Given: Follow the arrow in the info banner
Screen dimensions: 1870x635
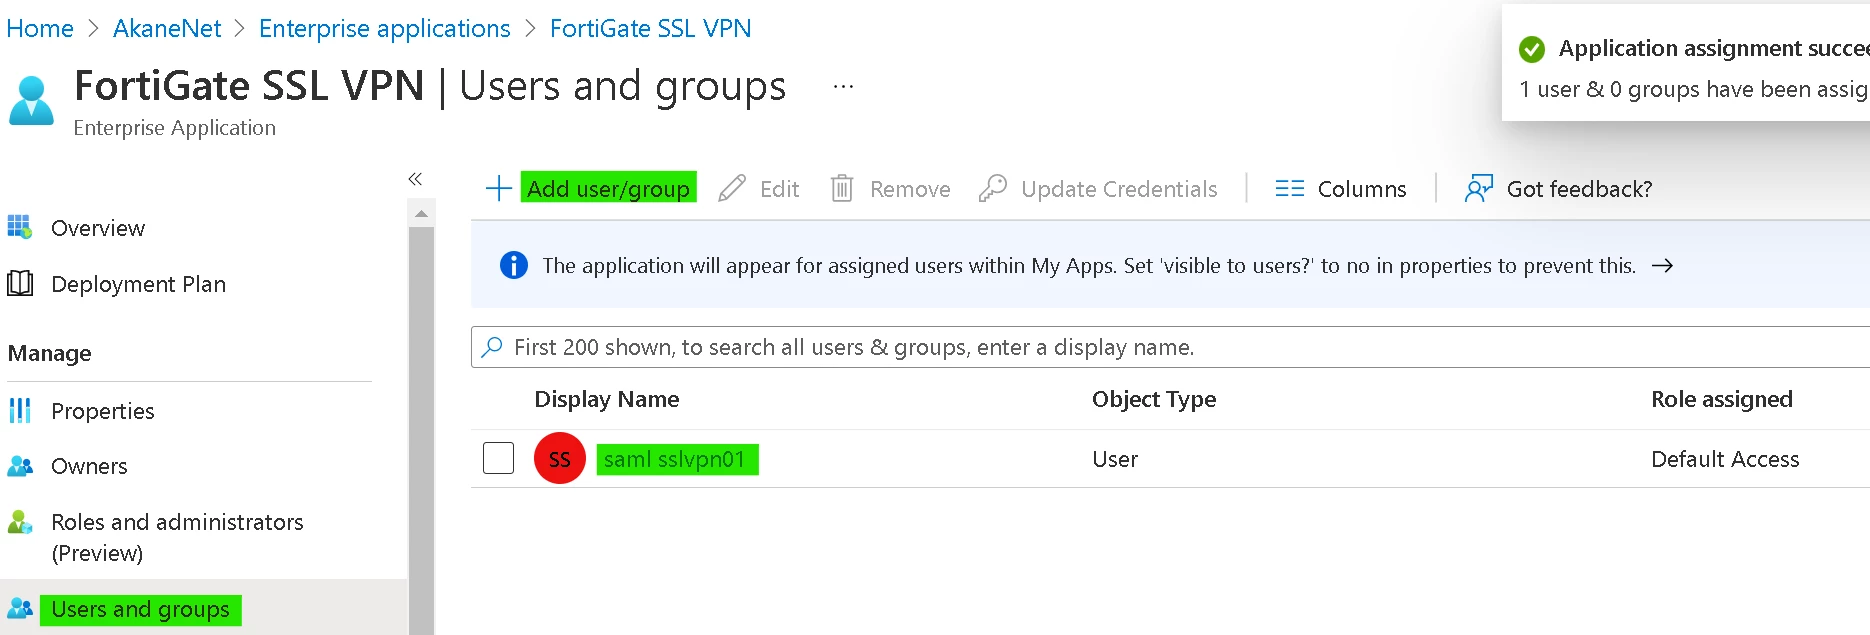Looking at the screenshot, I should pos(1662,265).
